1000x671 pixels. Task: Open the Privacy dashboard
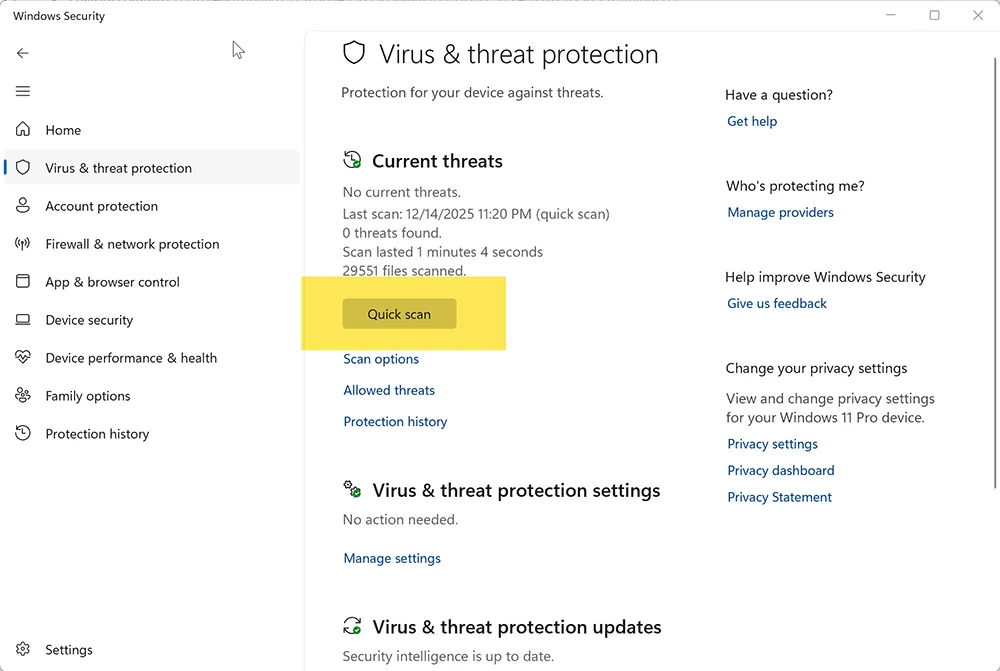pos(780,470)
